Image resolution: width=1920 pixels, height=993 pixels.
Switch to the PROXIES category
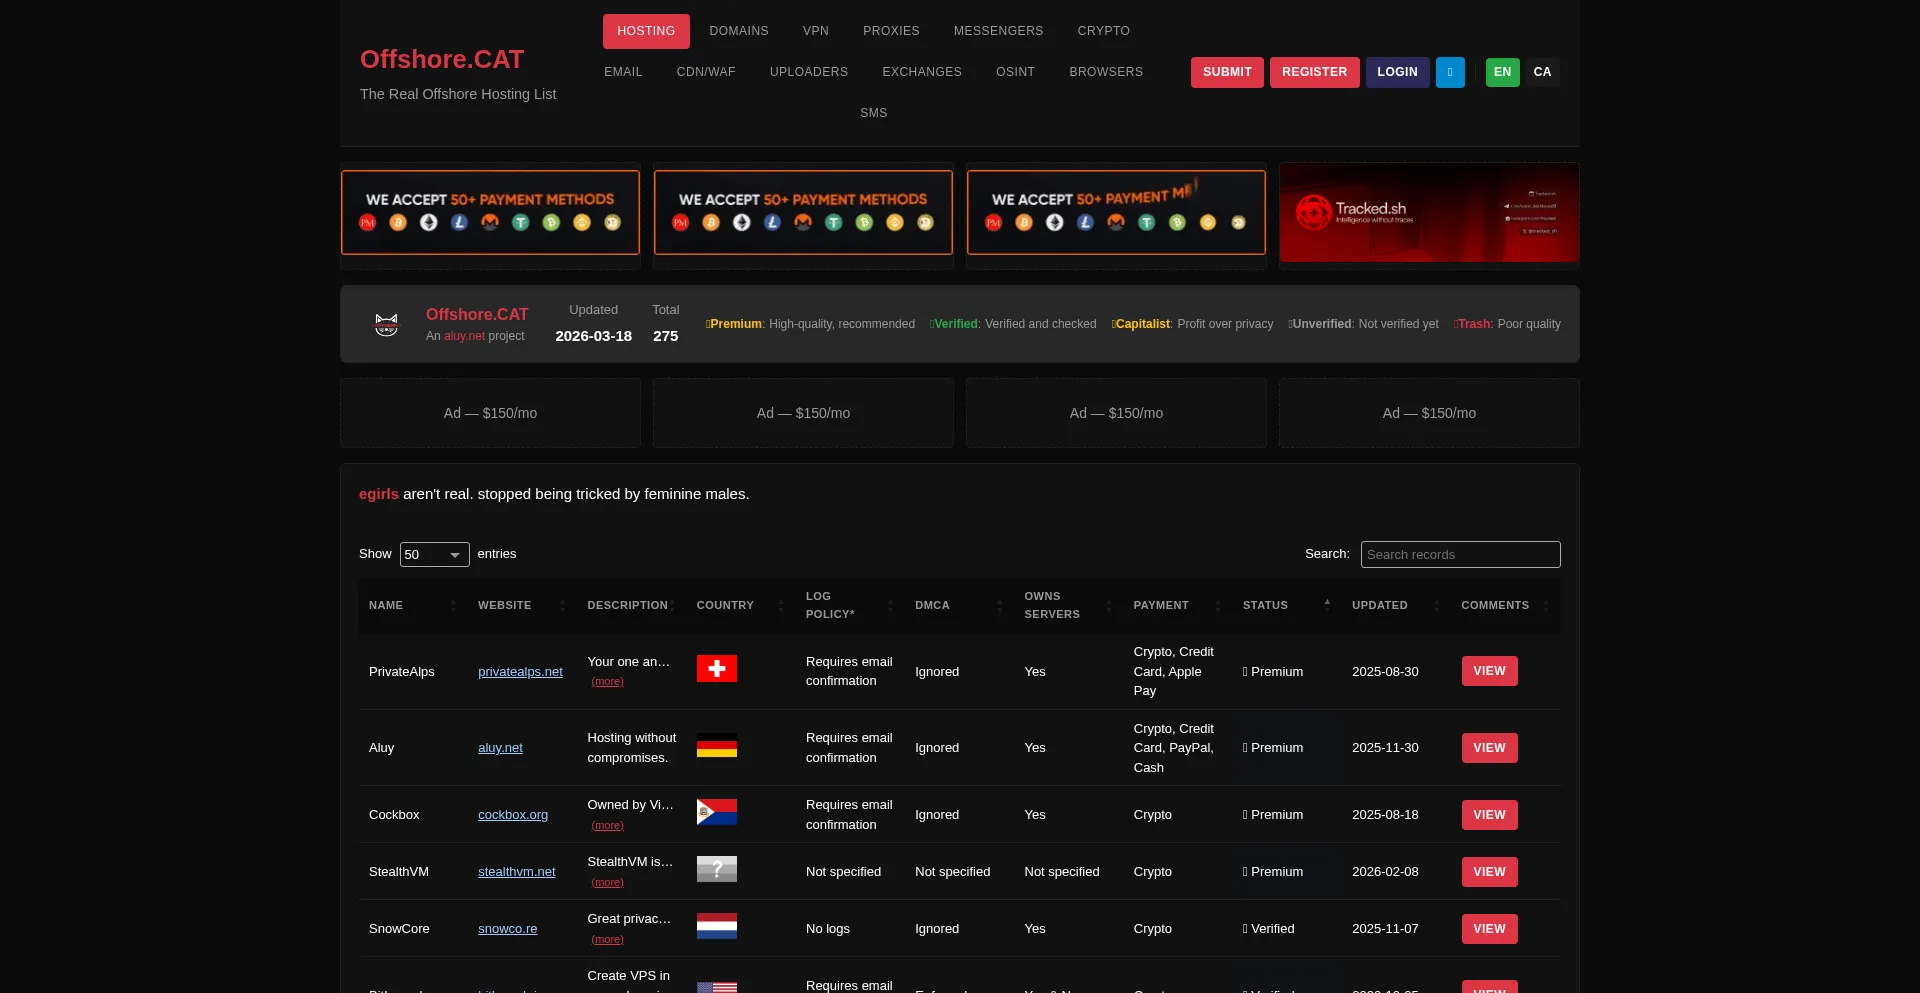click(891, 31)
